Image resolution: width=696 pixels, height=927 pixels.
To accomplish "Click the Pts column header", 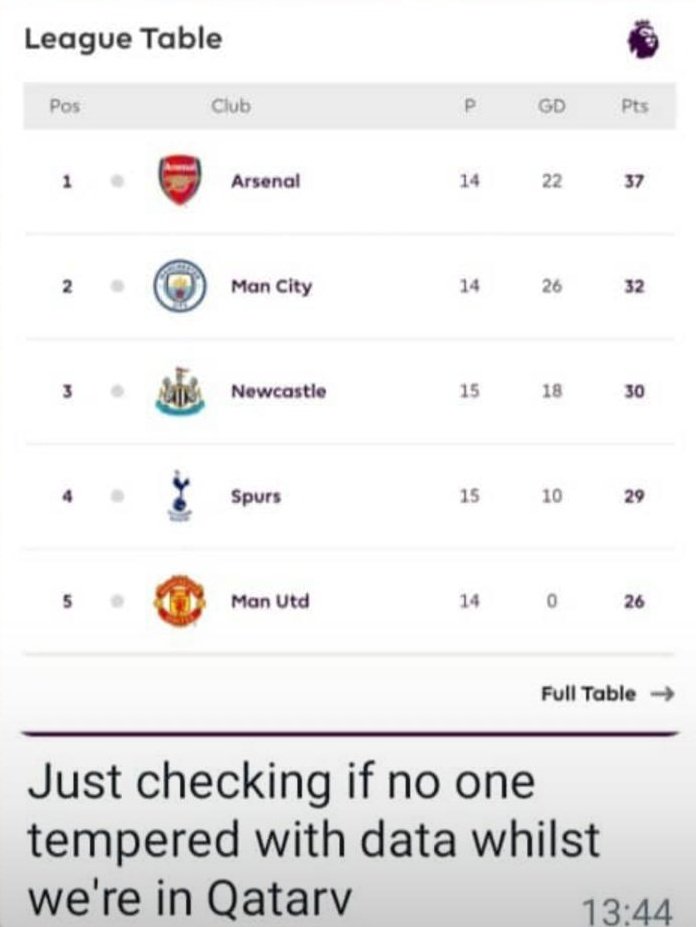I will coord(635,106).
